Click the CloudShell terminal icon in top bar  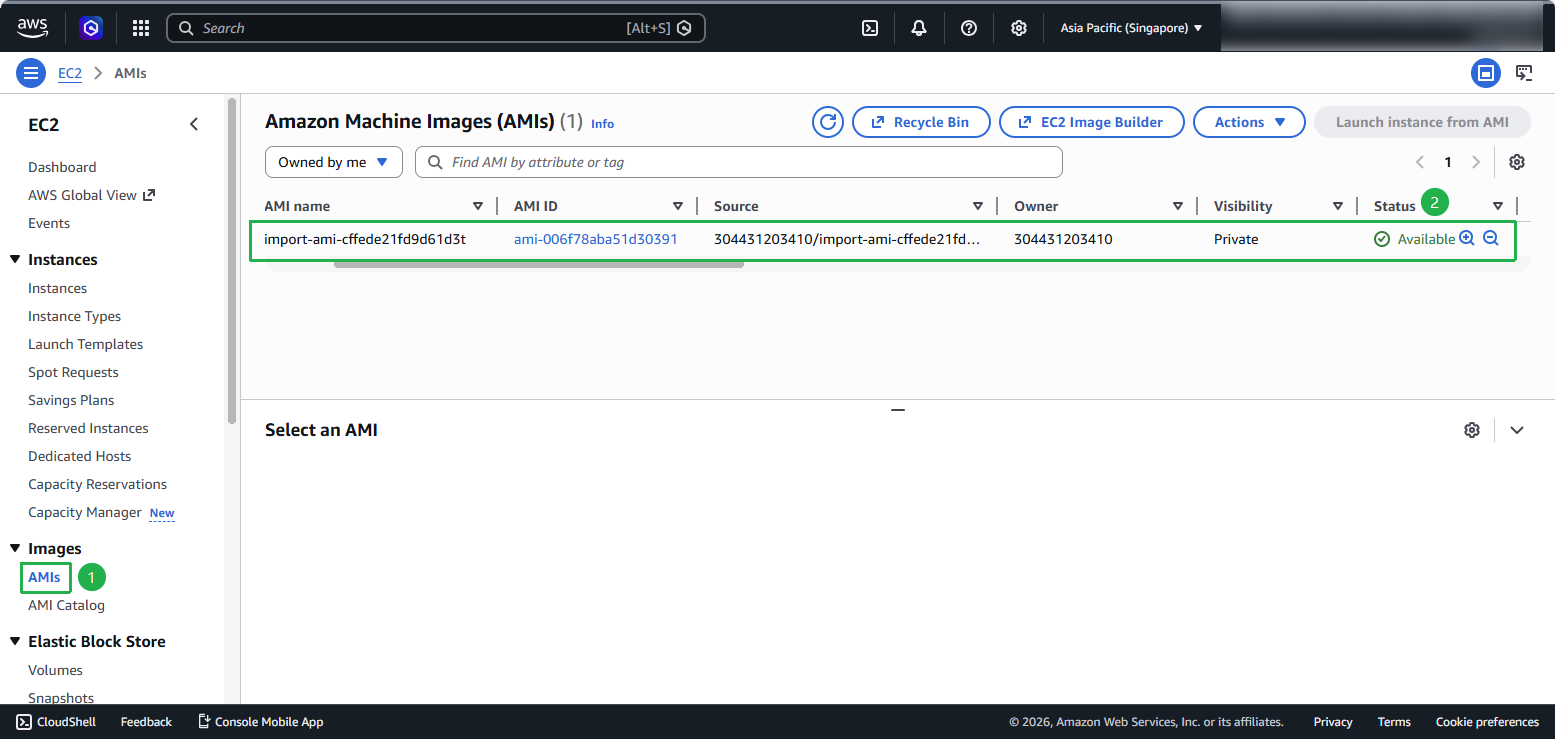pyautogui.click(x=870, y=28)
